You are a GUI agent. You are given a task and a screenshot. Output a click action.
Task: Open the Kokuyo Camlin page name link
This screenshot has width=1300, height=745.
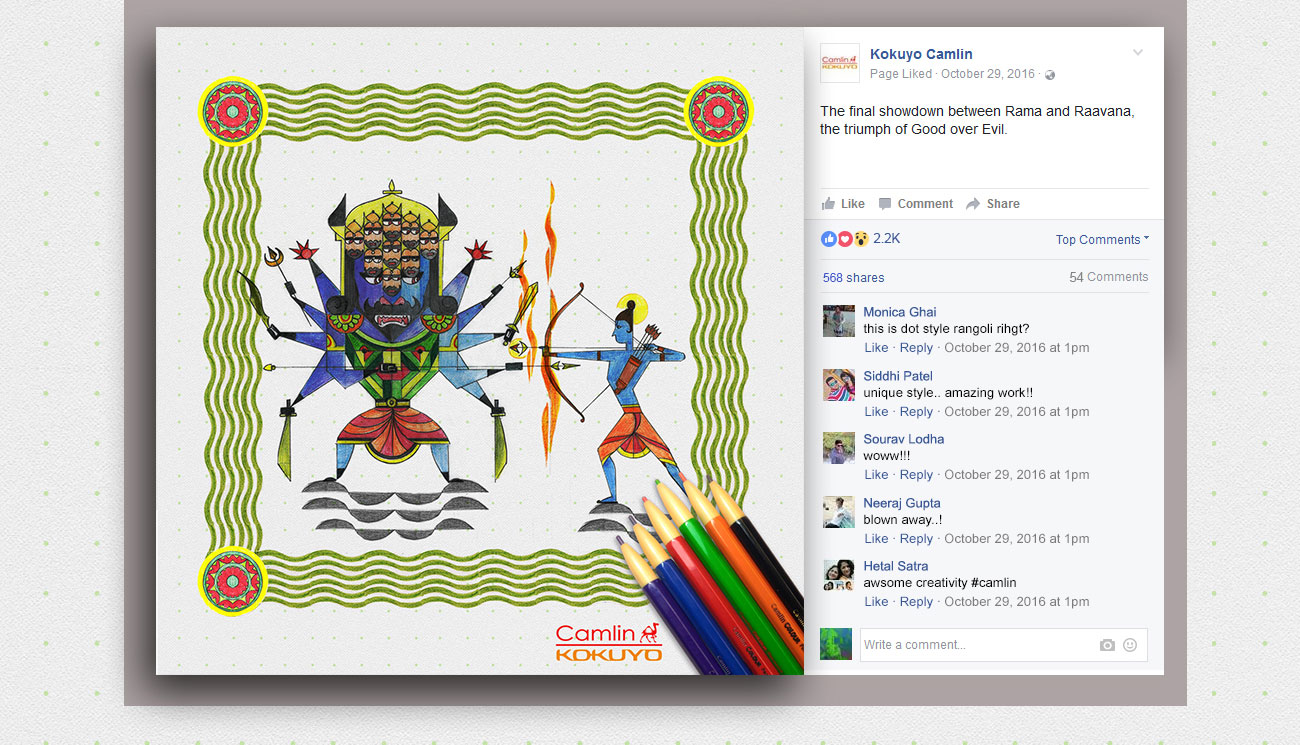[921, 54]
